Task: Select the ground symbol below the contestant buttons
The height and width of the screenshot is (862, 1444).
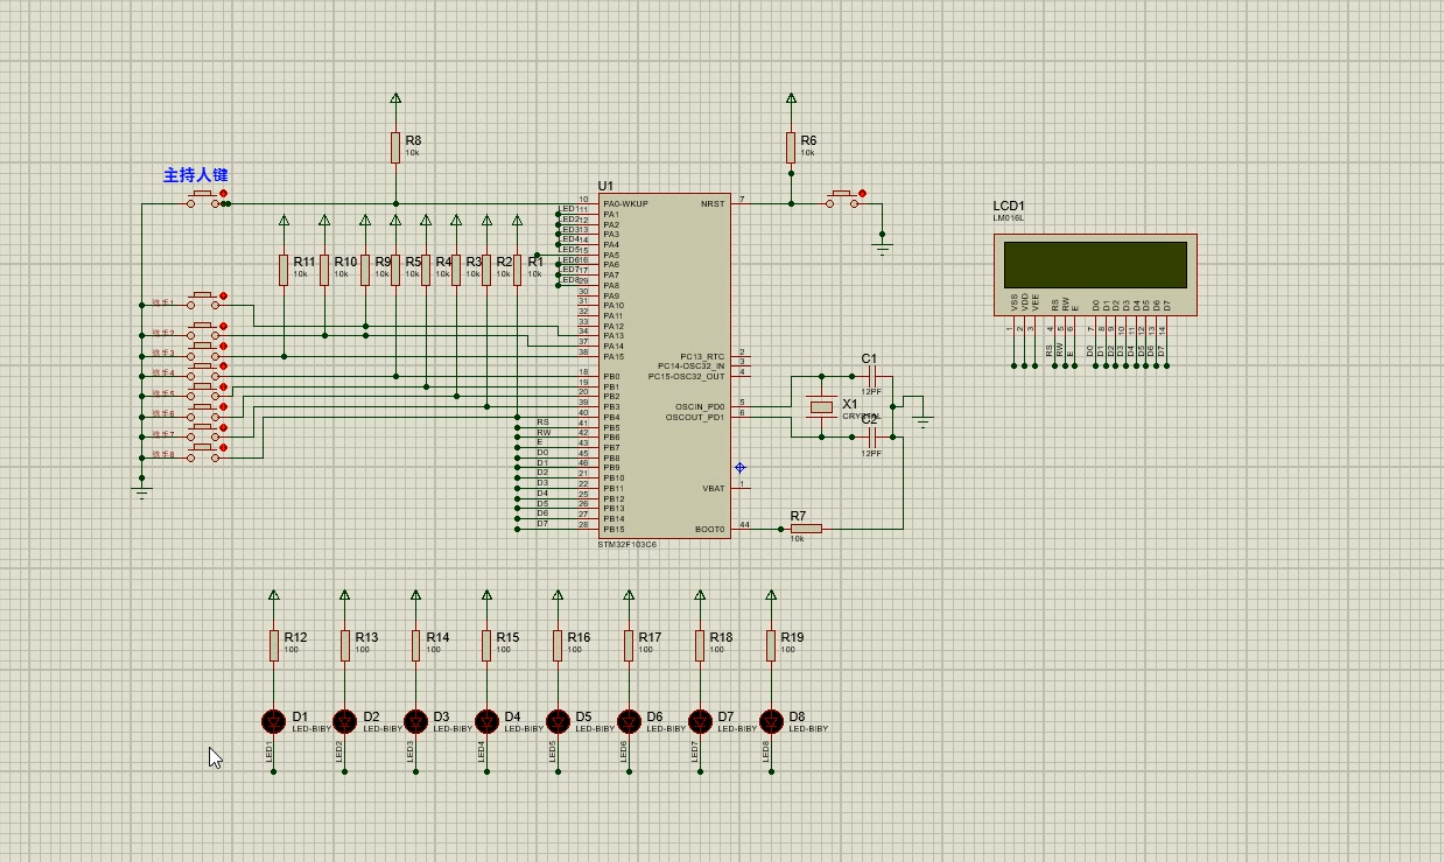Action: click(x=142, y=490)
